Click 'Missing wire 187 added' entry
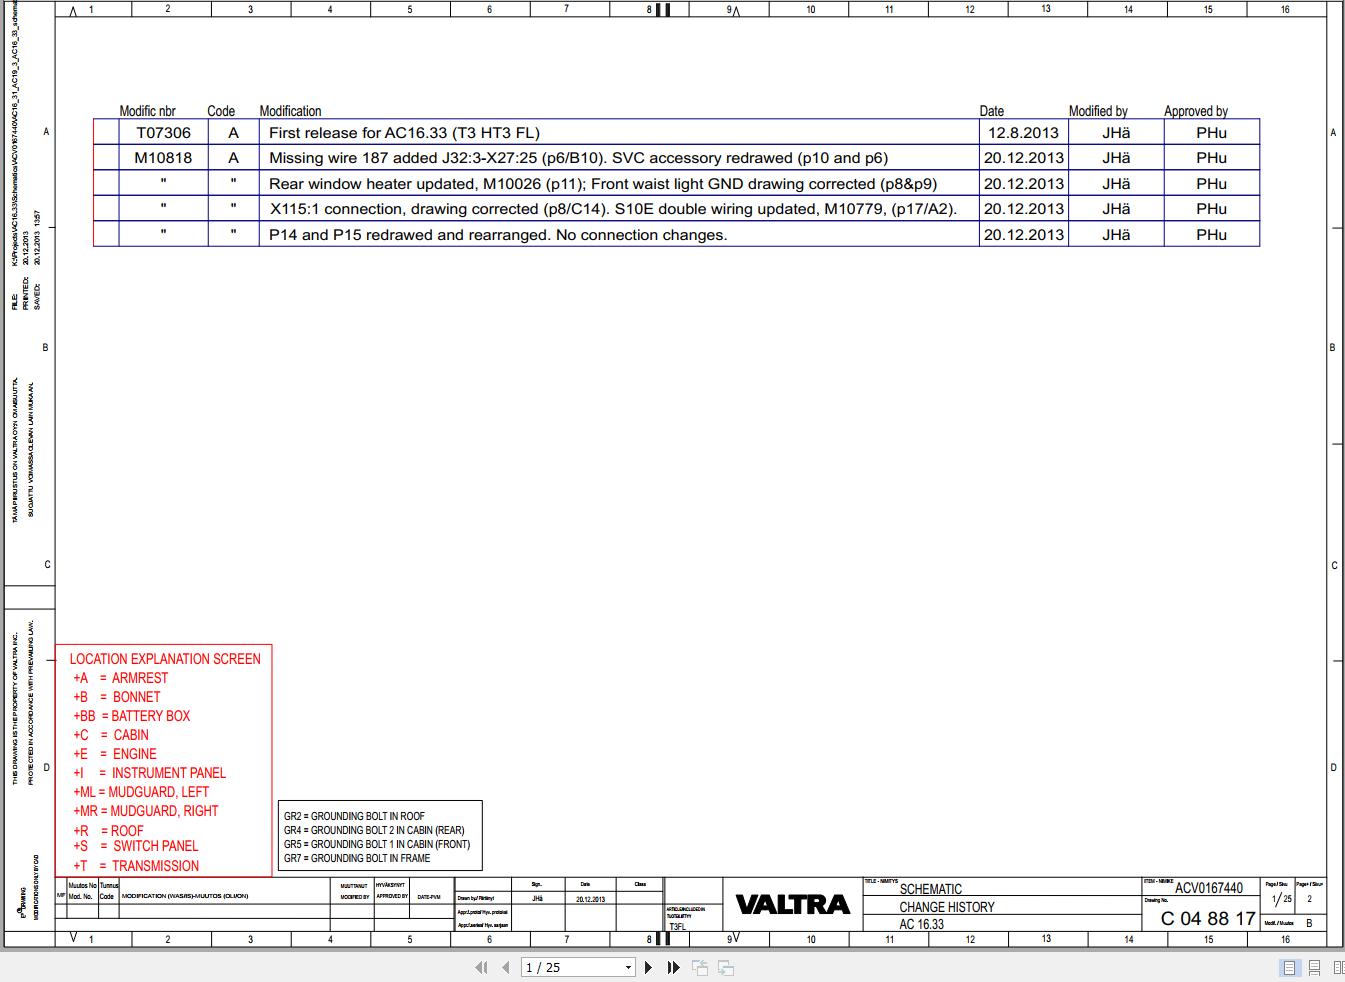The width and height of the screenshot is (1345, 982). click(x=578, y=157)
